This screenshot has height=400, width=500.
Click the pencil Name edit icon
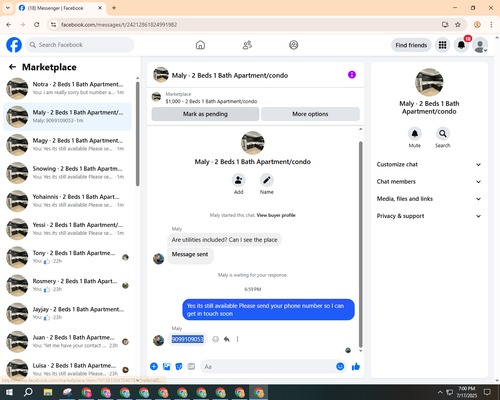(x=267, y=180)
